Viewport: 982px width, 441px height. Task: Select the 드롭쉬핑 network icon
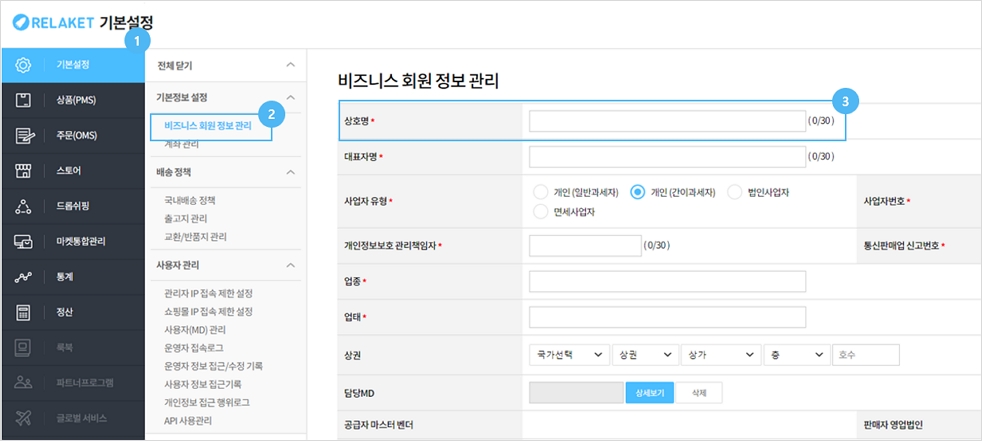point(24,206)
